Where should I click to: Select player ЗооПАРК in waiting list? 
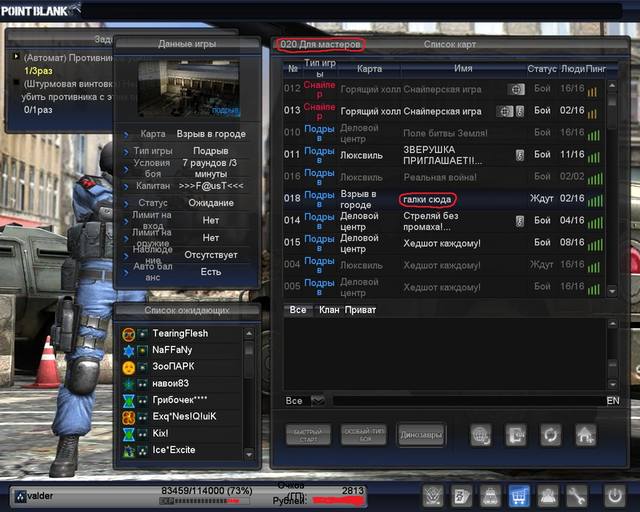181,367
